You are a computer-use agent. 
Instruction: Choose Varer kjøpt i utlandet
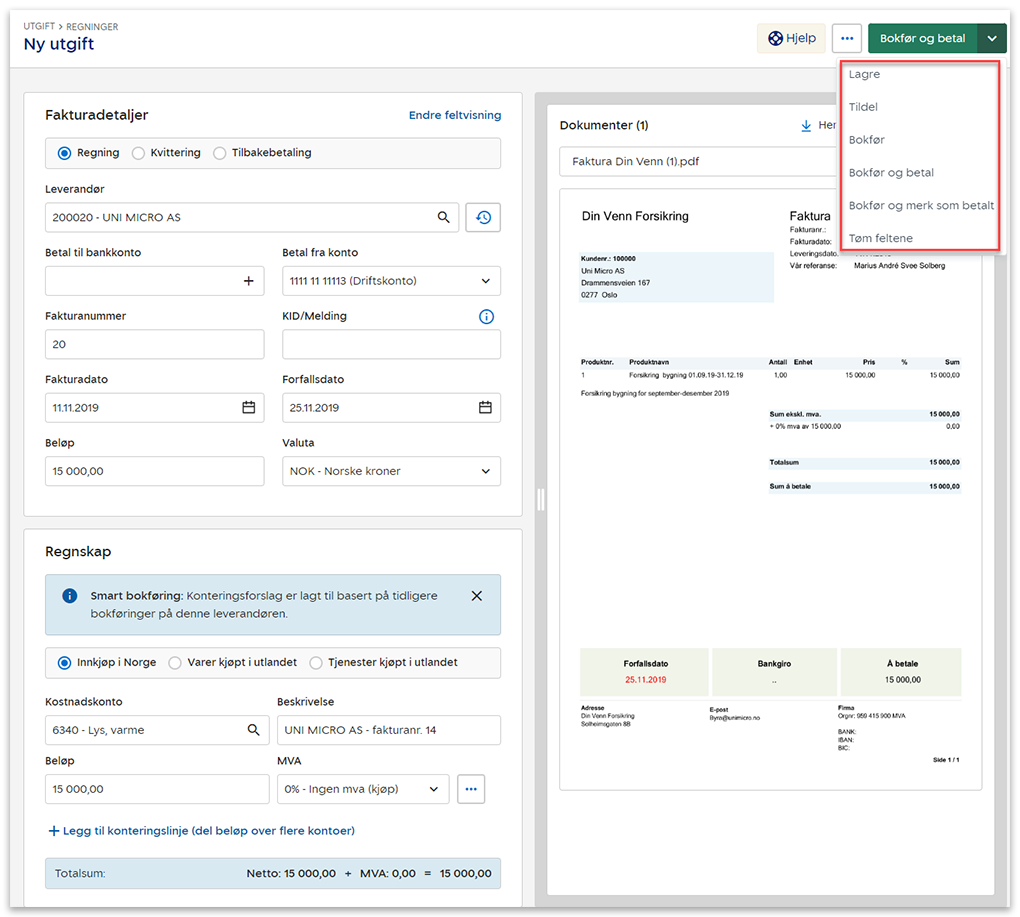click(175, 662)
